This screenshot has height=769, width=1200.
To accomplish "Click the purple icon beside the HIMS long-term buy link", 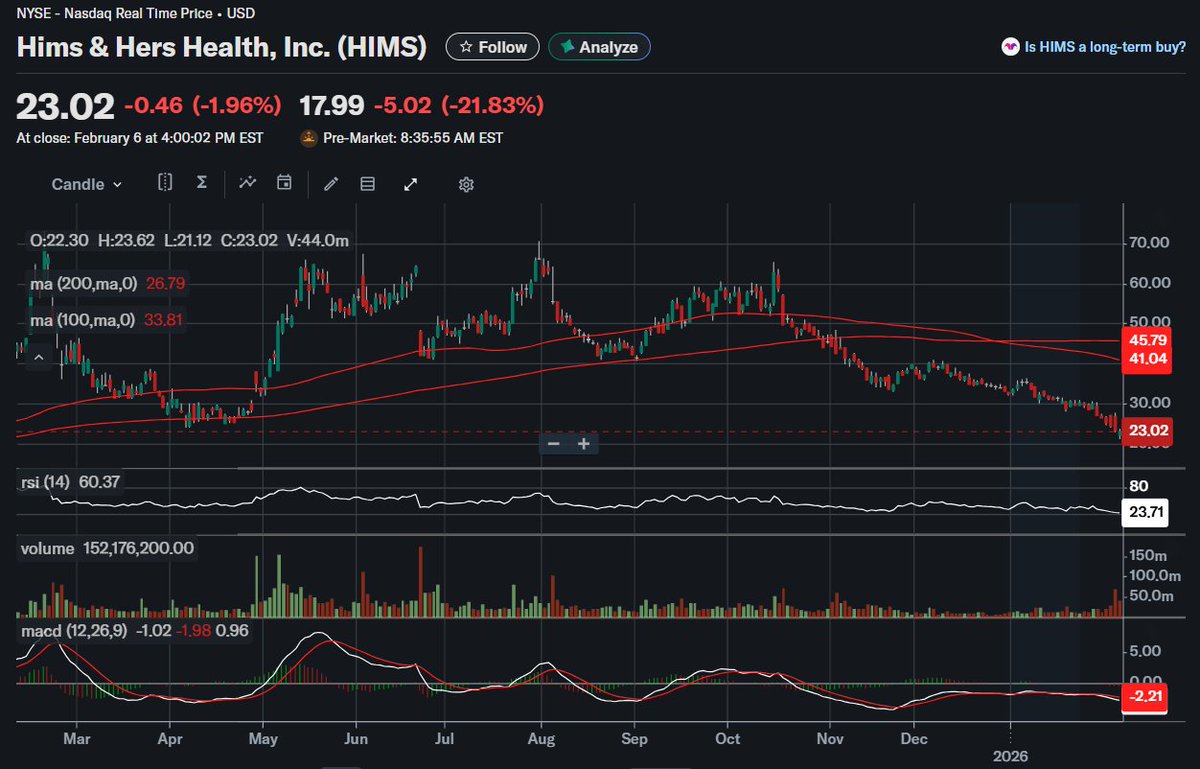I will point(1010,47).
